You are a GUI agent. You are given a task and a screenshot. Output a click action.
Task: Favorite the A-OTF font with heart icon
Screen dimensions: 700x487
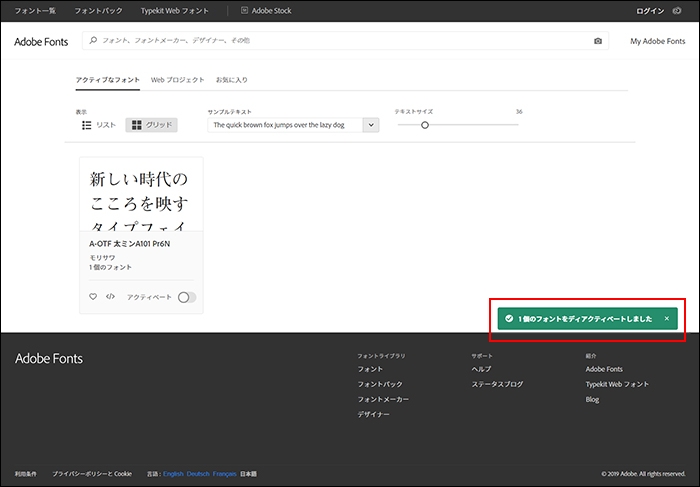(x=93, y=296)
